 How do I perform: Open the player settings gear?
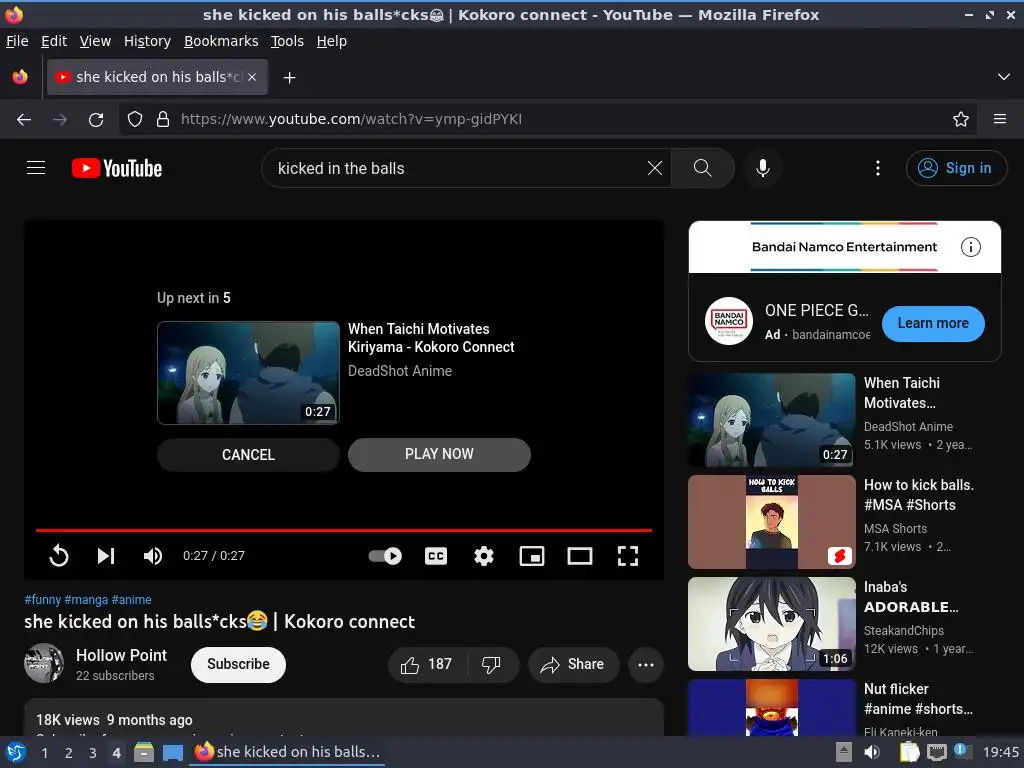[484, 556]
